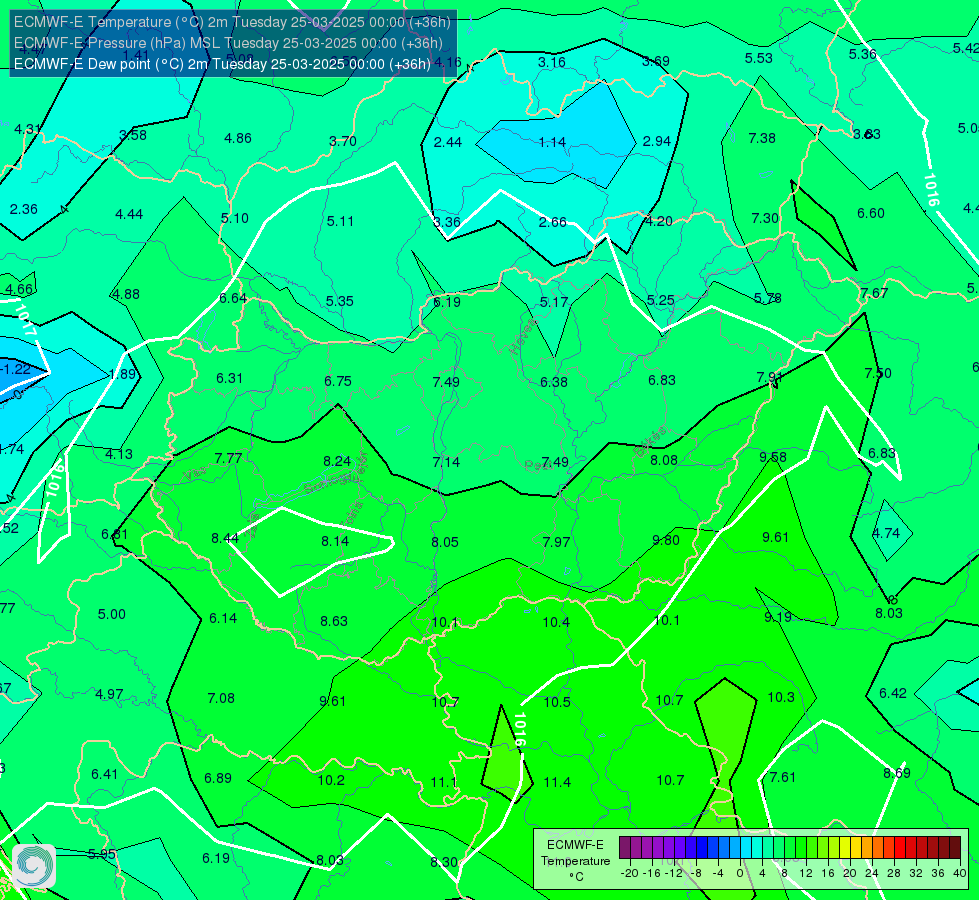Click the temperature value 10.2

(x=331, y=781)
